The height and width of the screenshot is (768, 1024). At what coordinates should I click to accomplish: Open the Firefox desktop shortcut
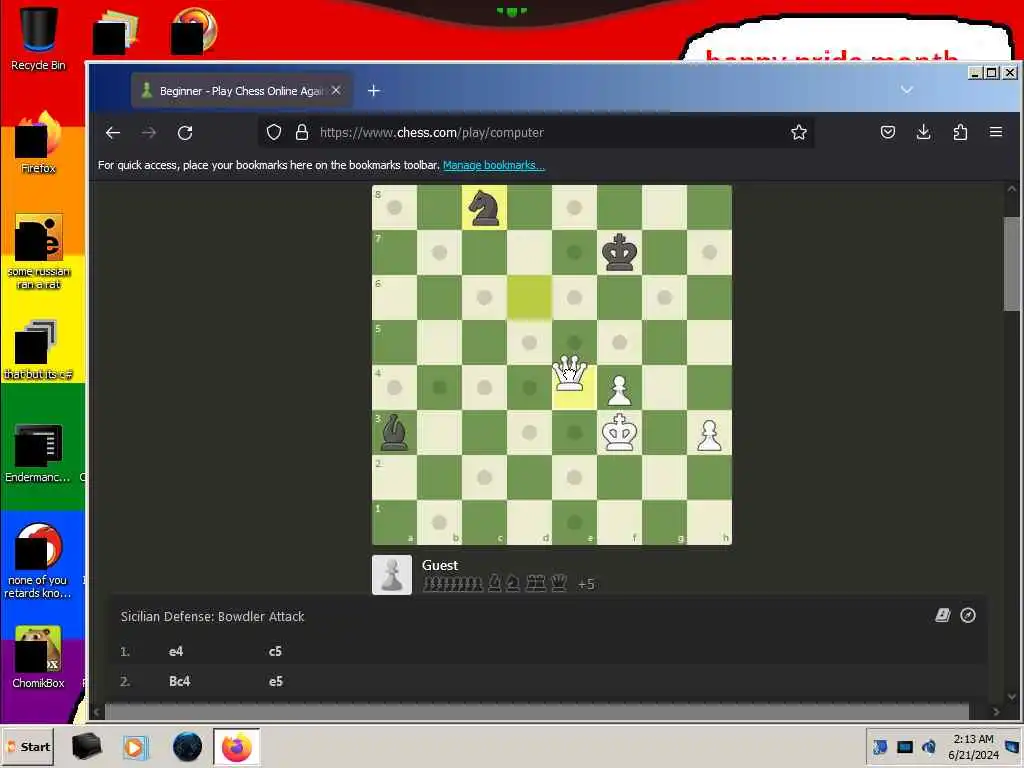coord(38,142)
